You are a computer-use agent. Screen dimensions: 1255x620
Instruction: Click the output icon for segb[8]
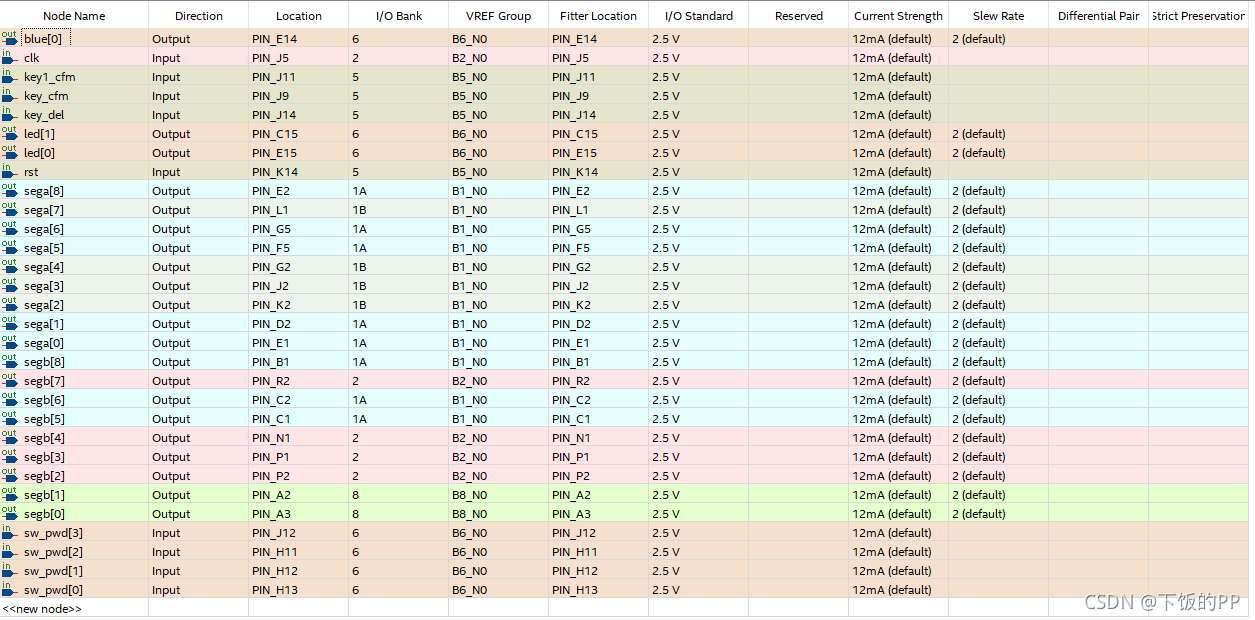[10, 362]
